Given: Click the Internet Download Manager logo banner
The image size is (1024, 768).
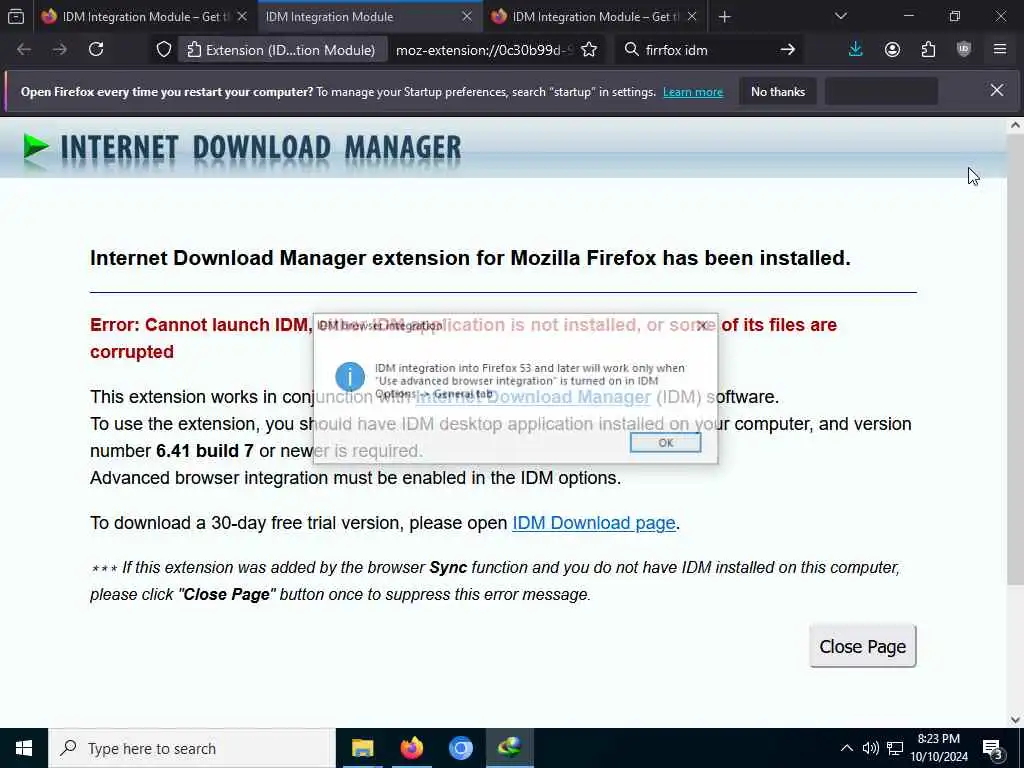Looking at the screenshot, I should point(242,149).
